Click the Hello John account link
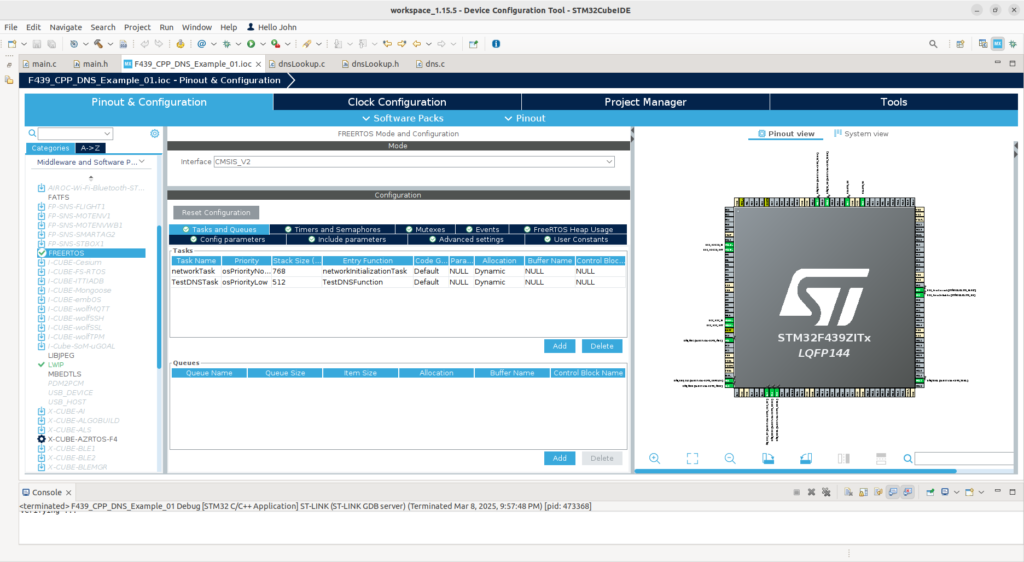This screenshot has height=562, width=1024. [x=272, y=27]
